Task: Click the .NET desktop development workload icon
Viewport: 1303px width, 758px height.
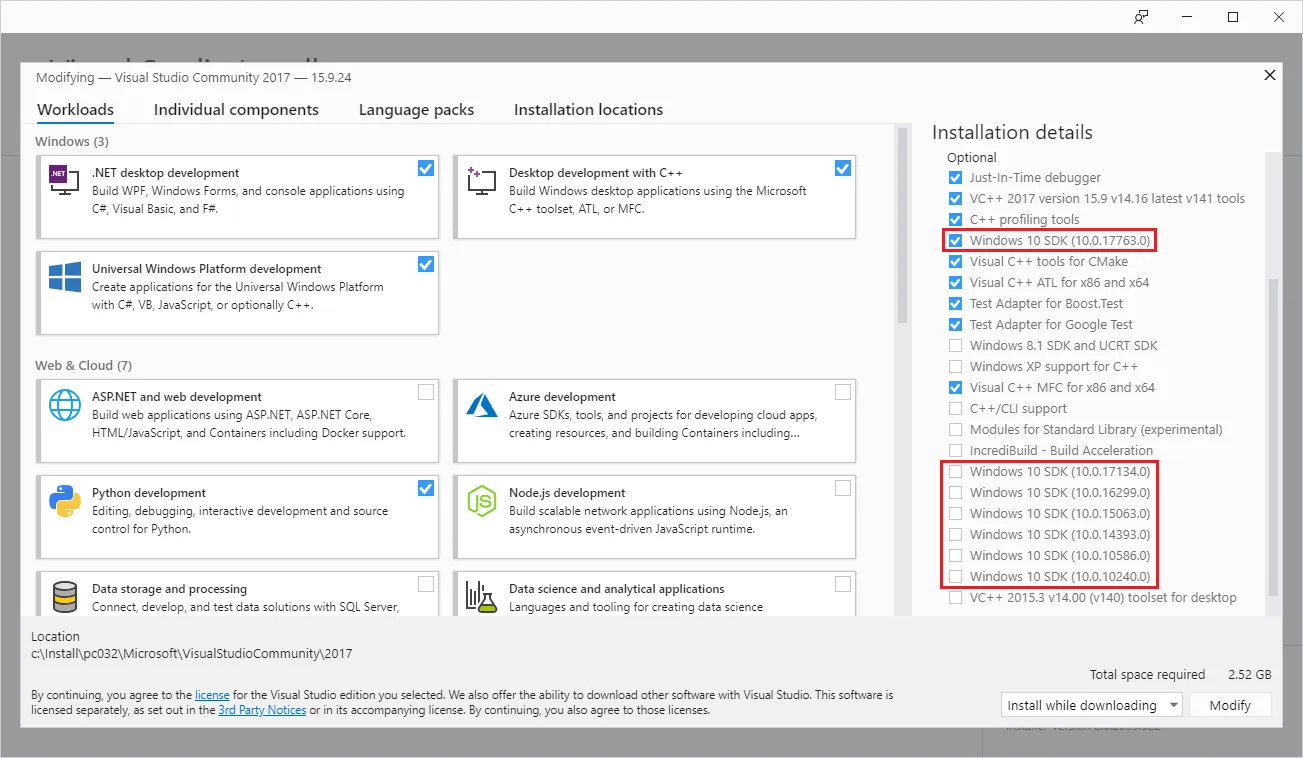Action: (65, 180)
